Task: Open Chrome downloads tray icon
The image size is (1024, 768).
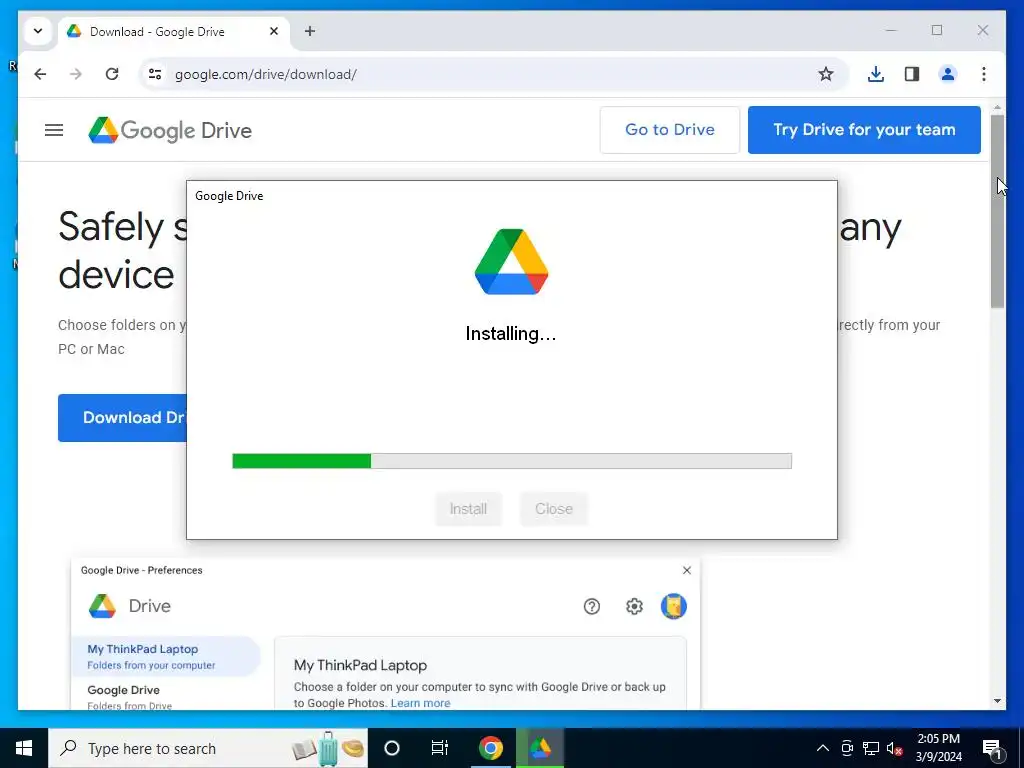Action: (876, 74)
